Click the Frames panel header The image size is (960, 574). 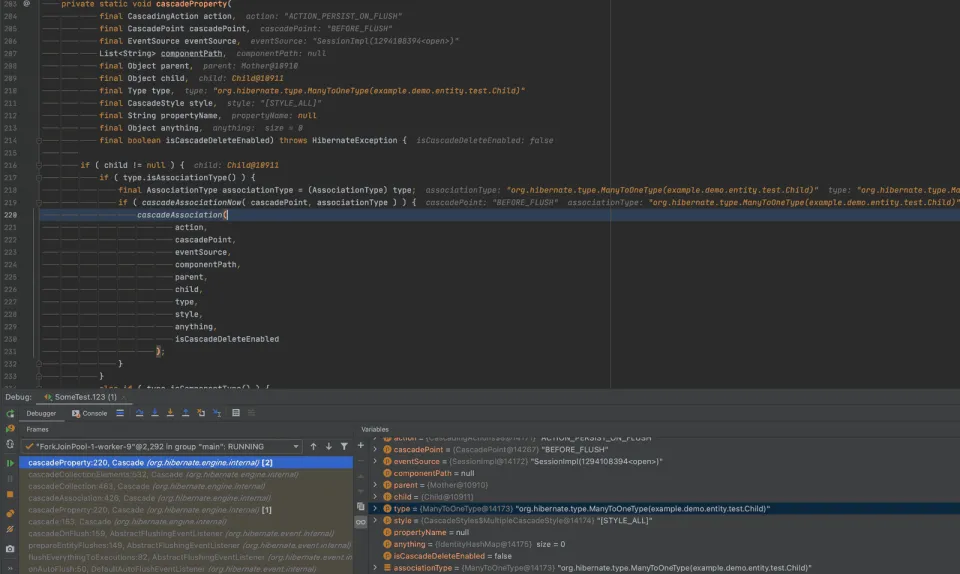pyautogui.click(x=37, y=430)
